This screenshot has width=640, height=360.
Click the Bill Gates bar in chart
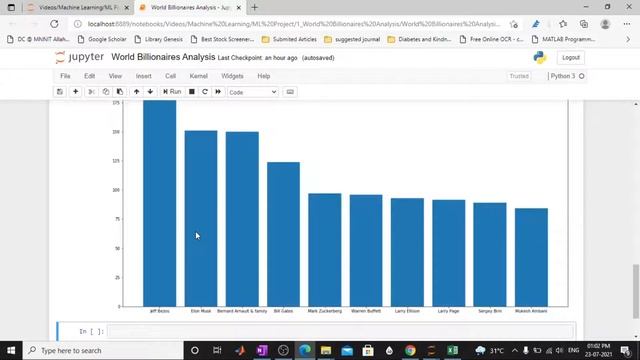283,234
